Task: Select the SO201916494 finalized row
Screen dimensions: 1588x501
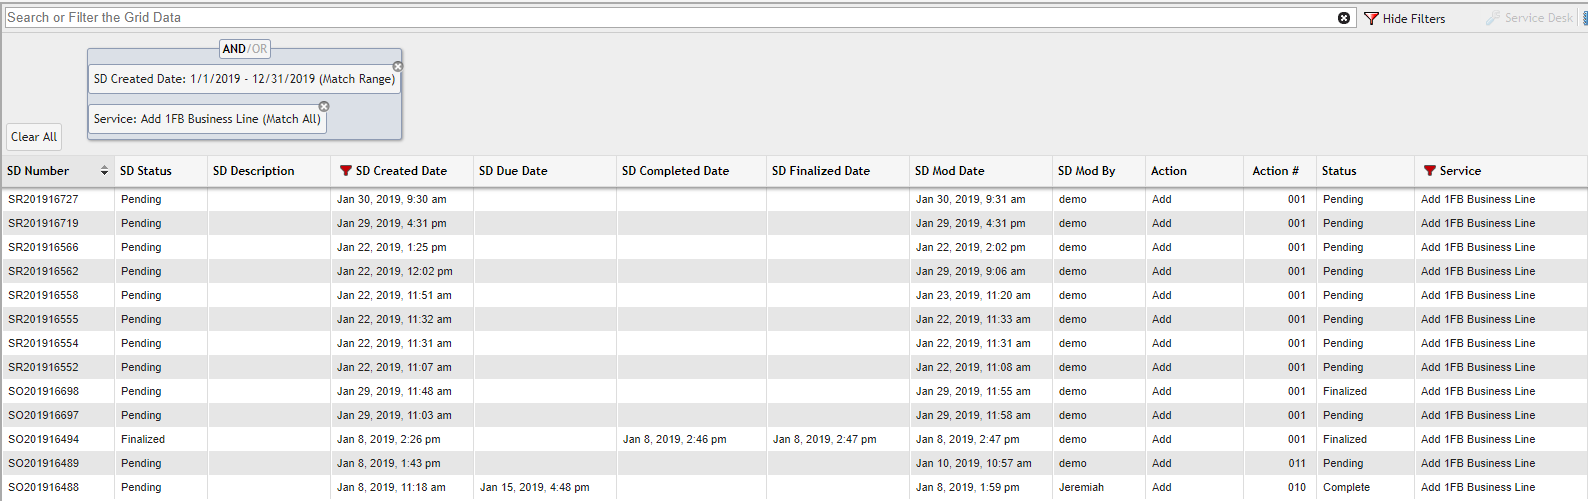Action: pos(43,439)
